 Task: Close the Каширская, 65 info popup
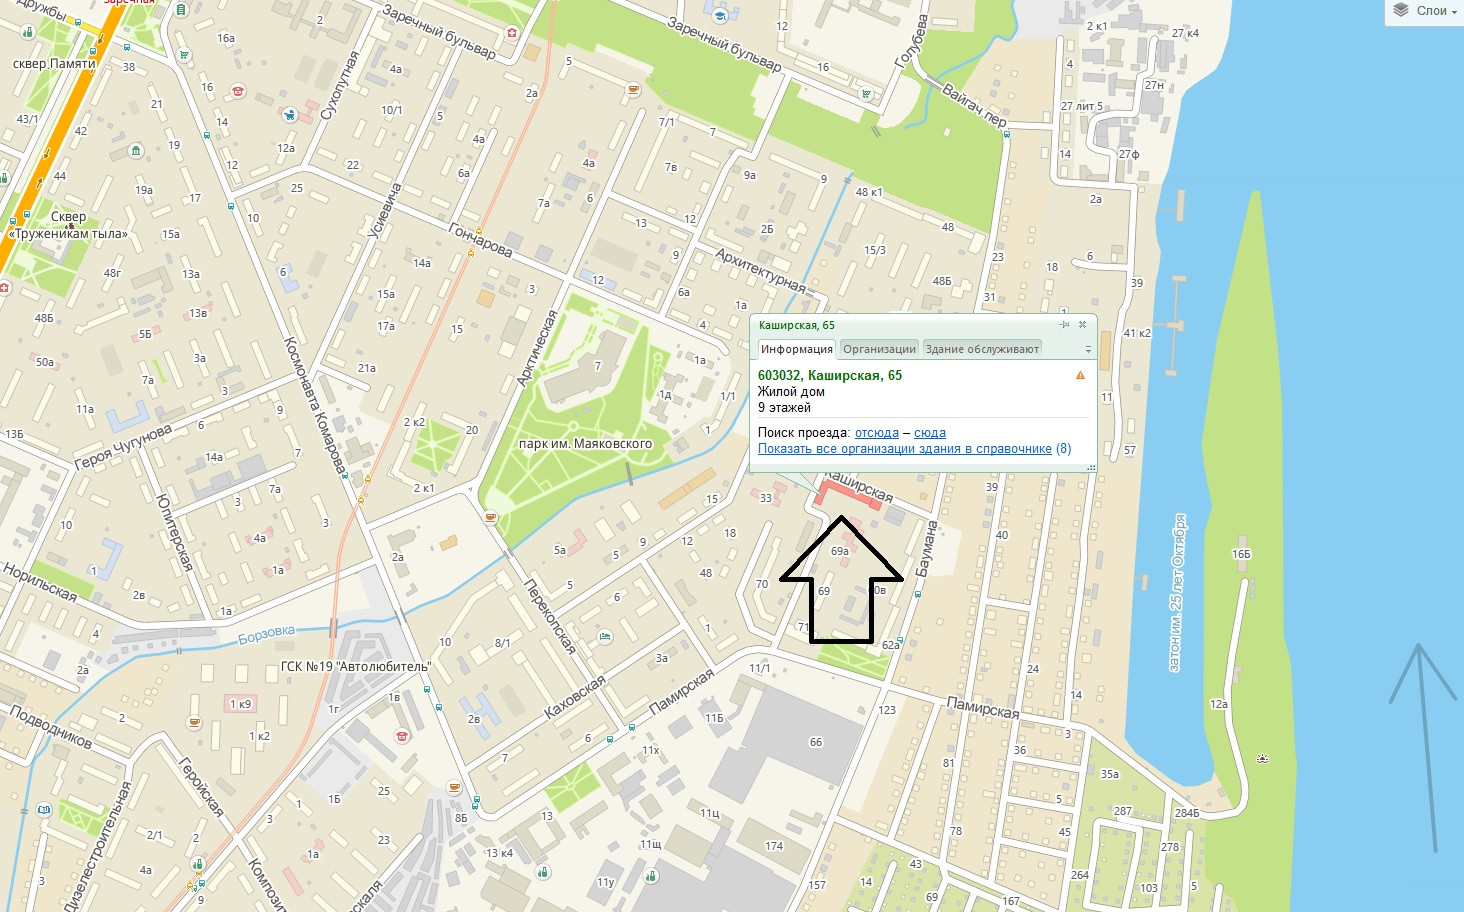click(1082, 325)
